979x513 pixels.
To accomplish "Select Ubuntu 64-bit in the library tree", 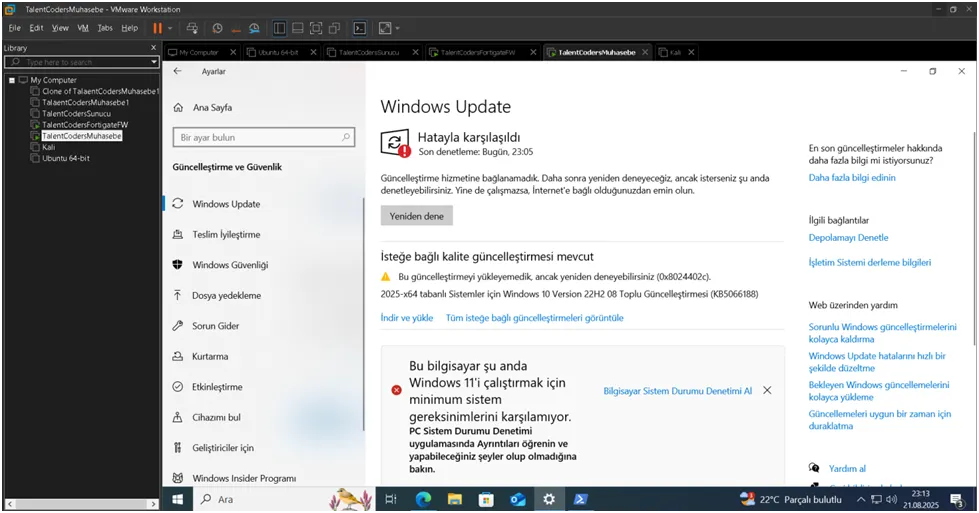I will [66, 159].
